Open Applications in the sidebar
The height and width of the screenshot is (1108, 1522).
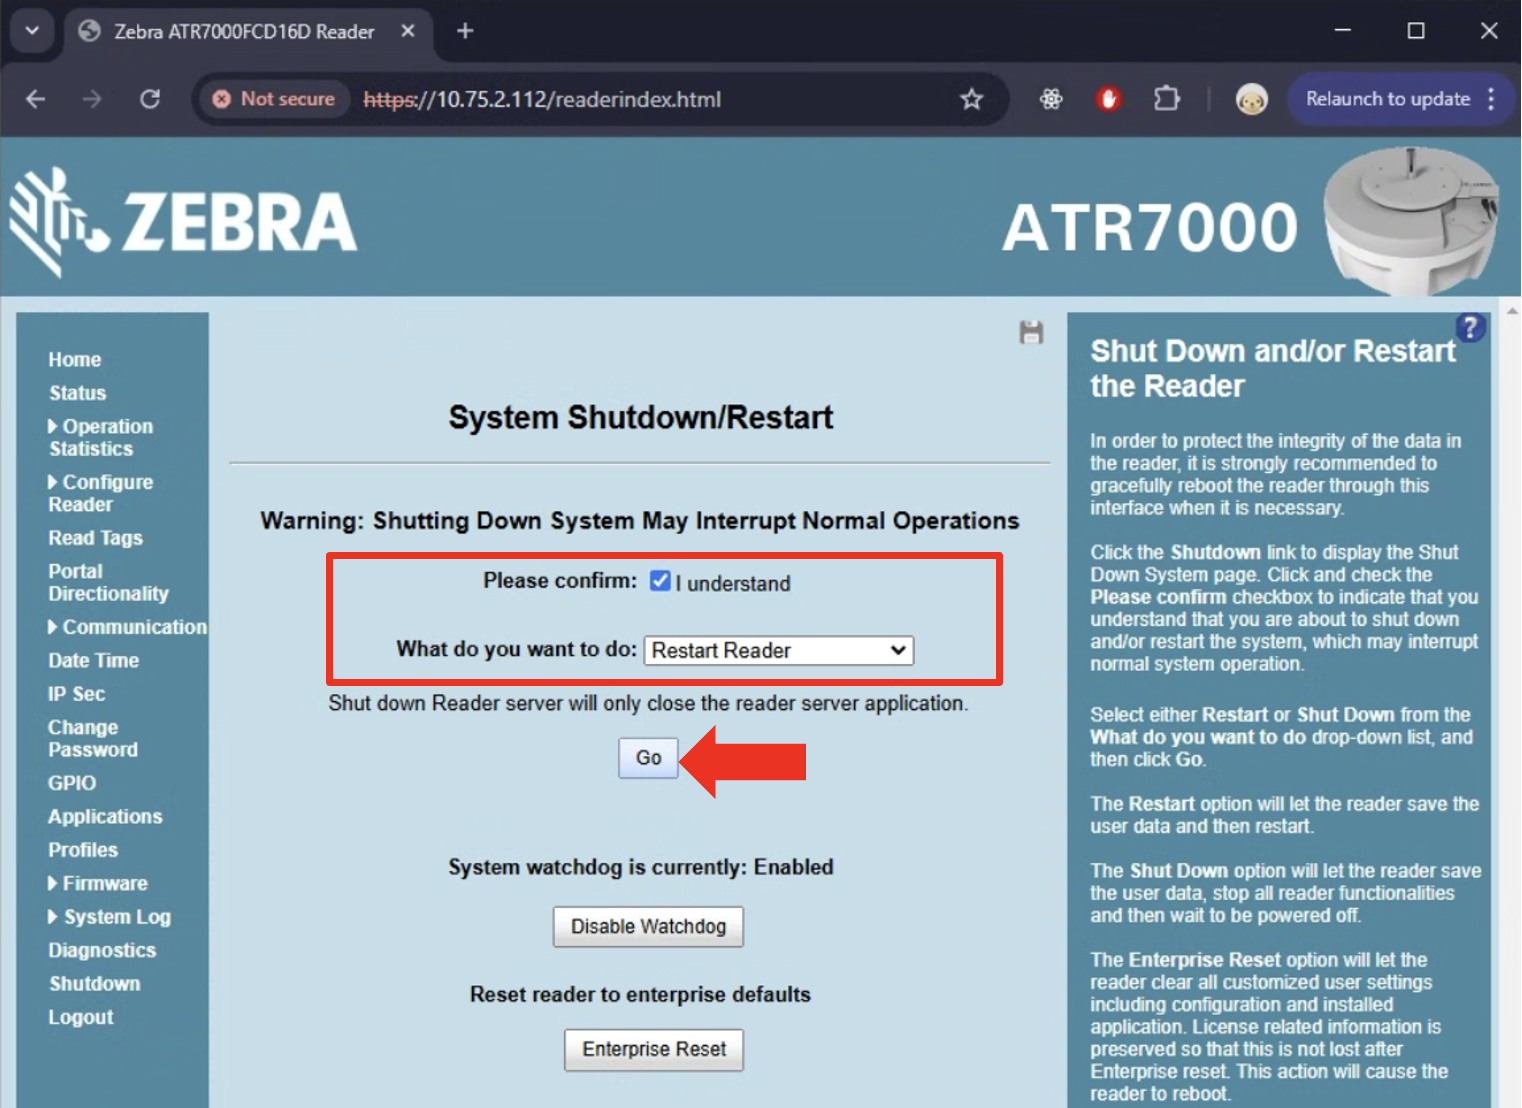pyautogui.click(x=105, y=817)
